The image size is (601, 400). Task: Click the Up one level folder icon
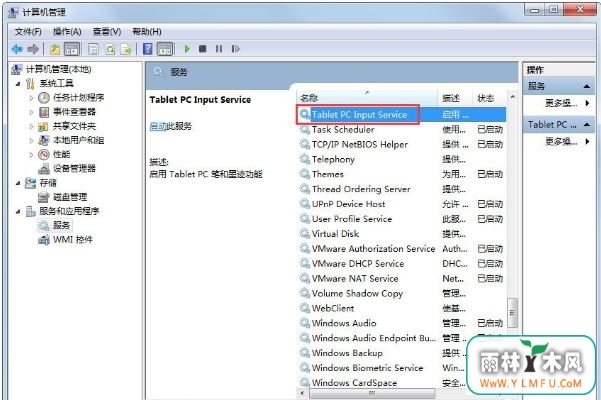[55, 49]
